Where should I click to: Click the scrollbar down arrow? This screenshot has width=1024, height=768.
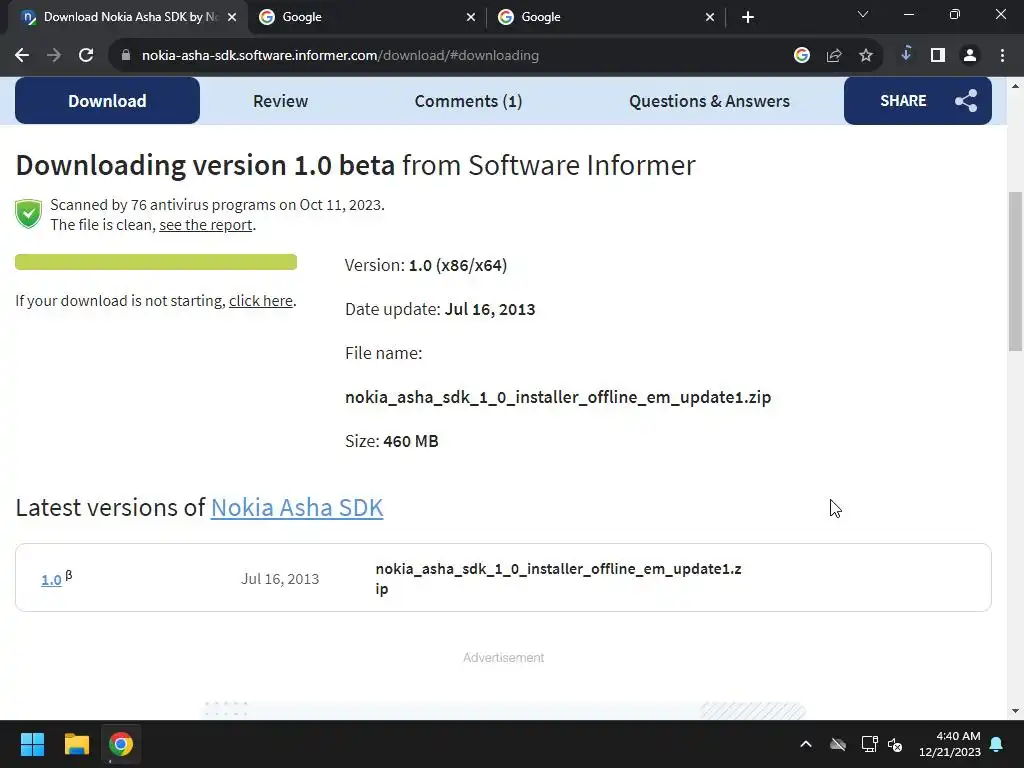1015,711
